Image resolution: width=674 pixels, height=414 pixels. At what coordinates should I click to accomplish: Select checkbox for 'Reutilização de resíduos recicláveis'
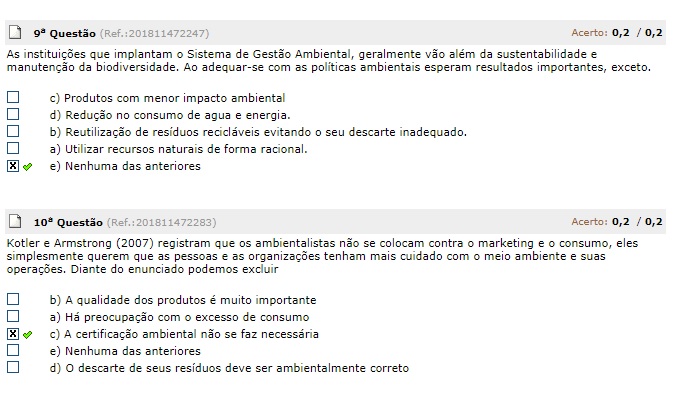pyautogui.click(x=13, y=132)
